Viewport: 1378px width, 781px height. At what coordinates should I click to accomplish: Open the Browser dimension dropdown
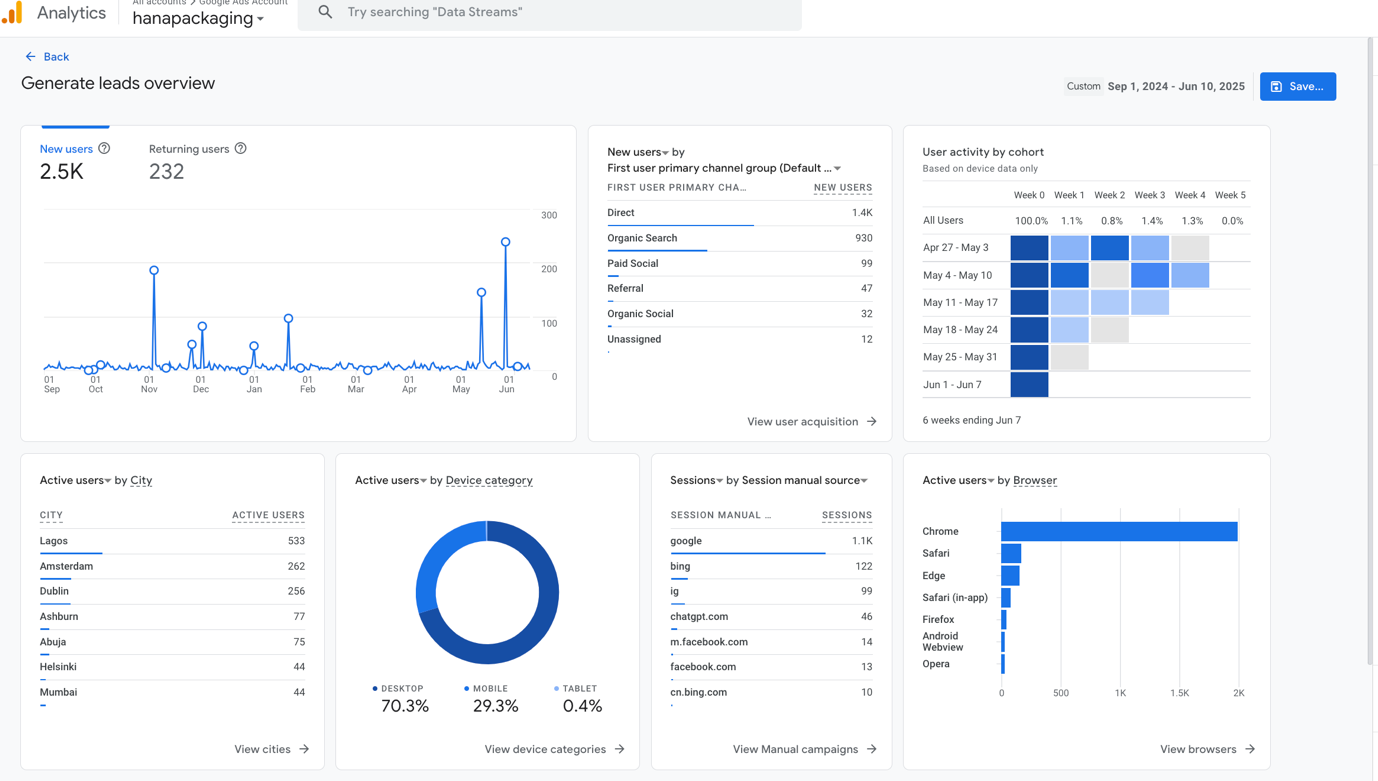coord(1035,480)
